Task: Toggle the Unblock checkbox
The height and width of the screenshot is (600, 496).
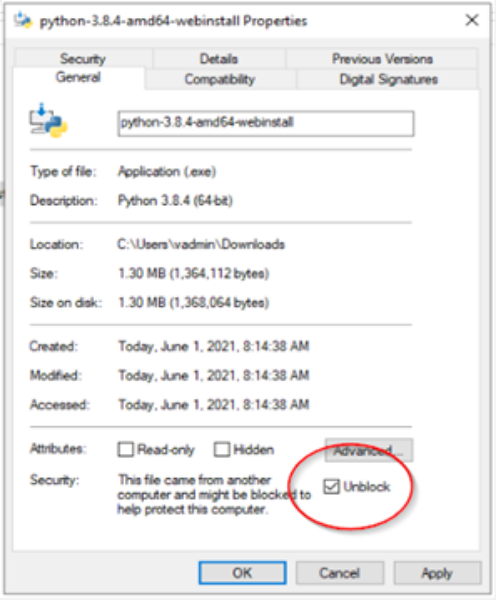Action: pyautogui.click(x=331, y=486)
